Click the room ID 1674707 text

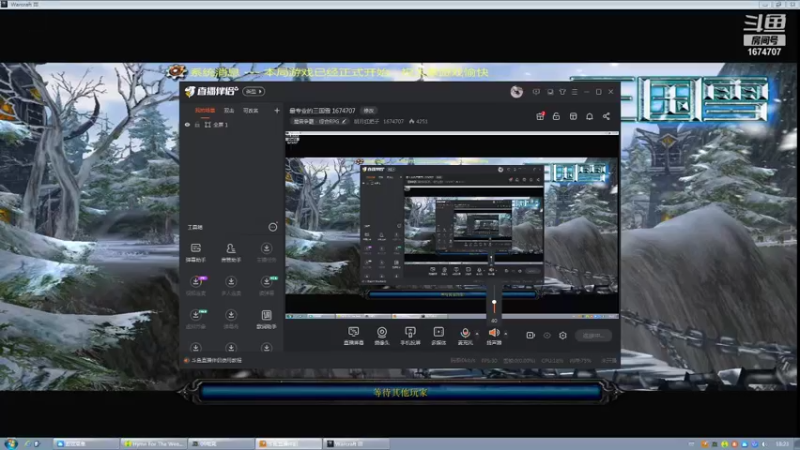coord(393,121)
